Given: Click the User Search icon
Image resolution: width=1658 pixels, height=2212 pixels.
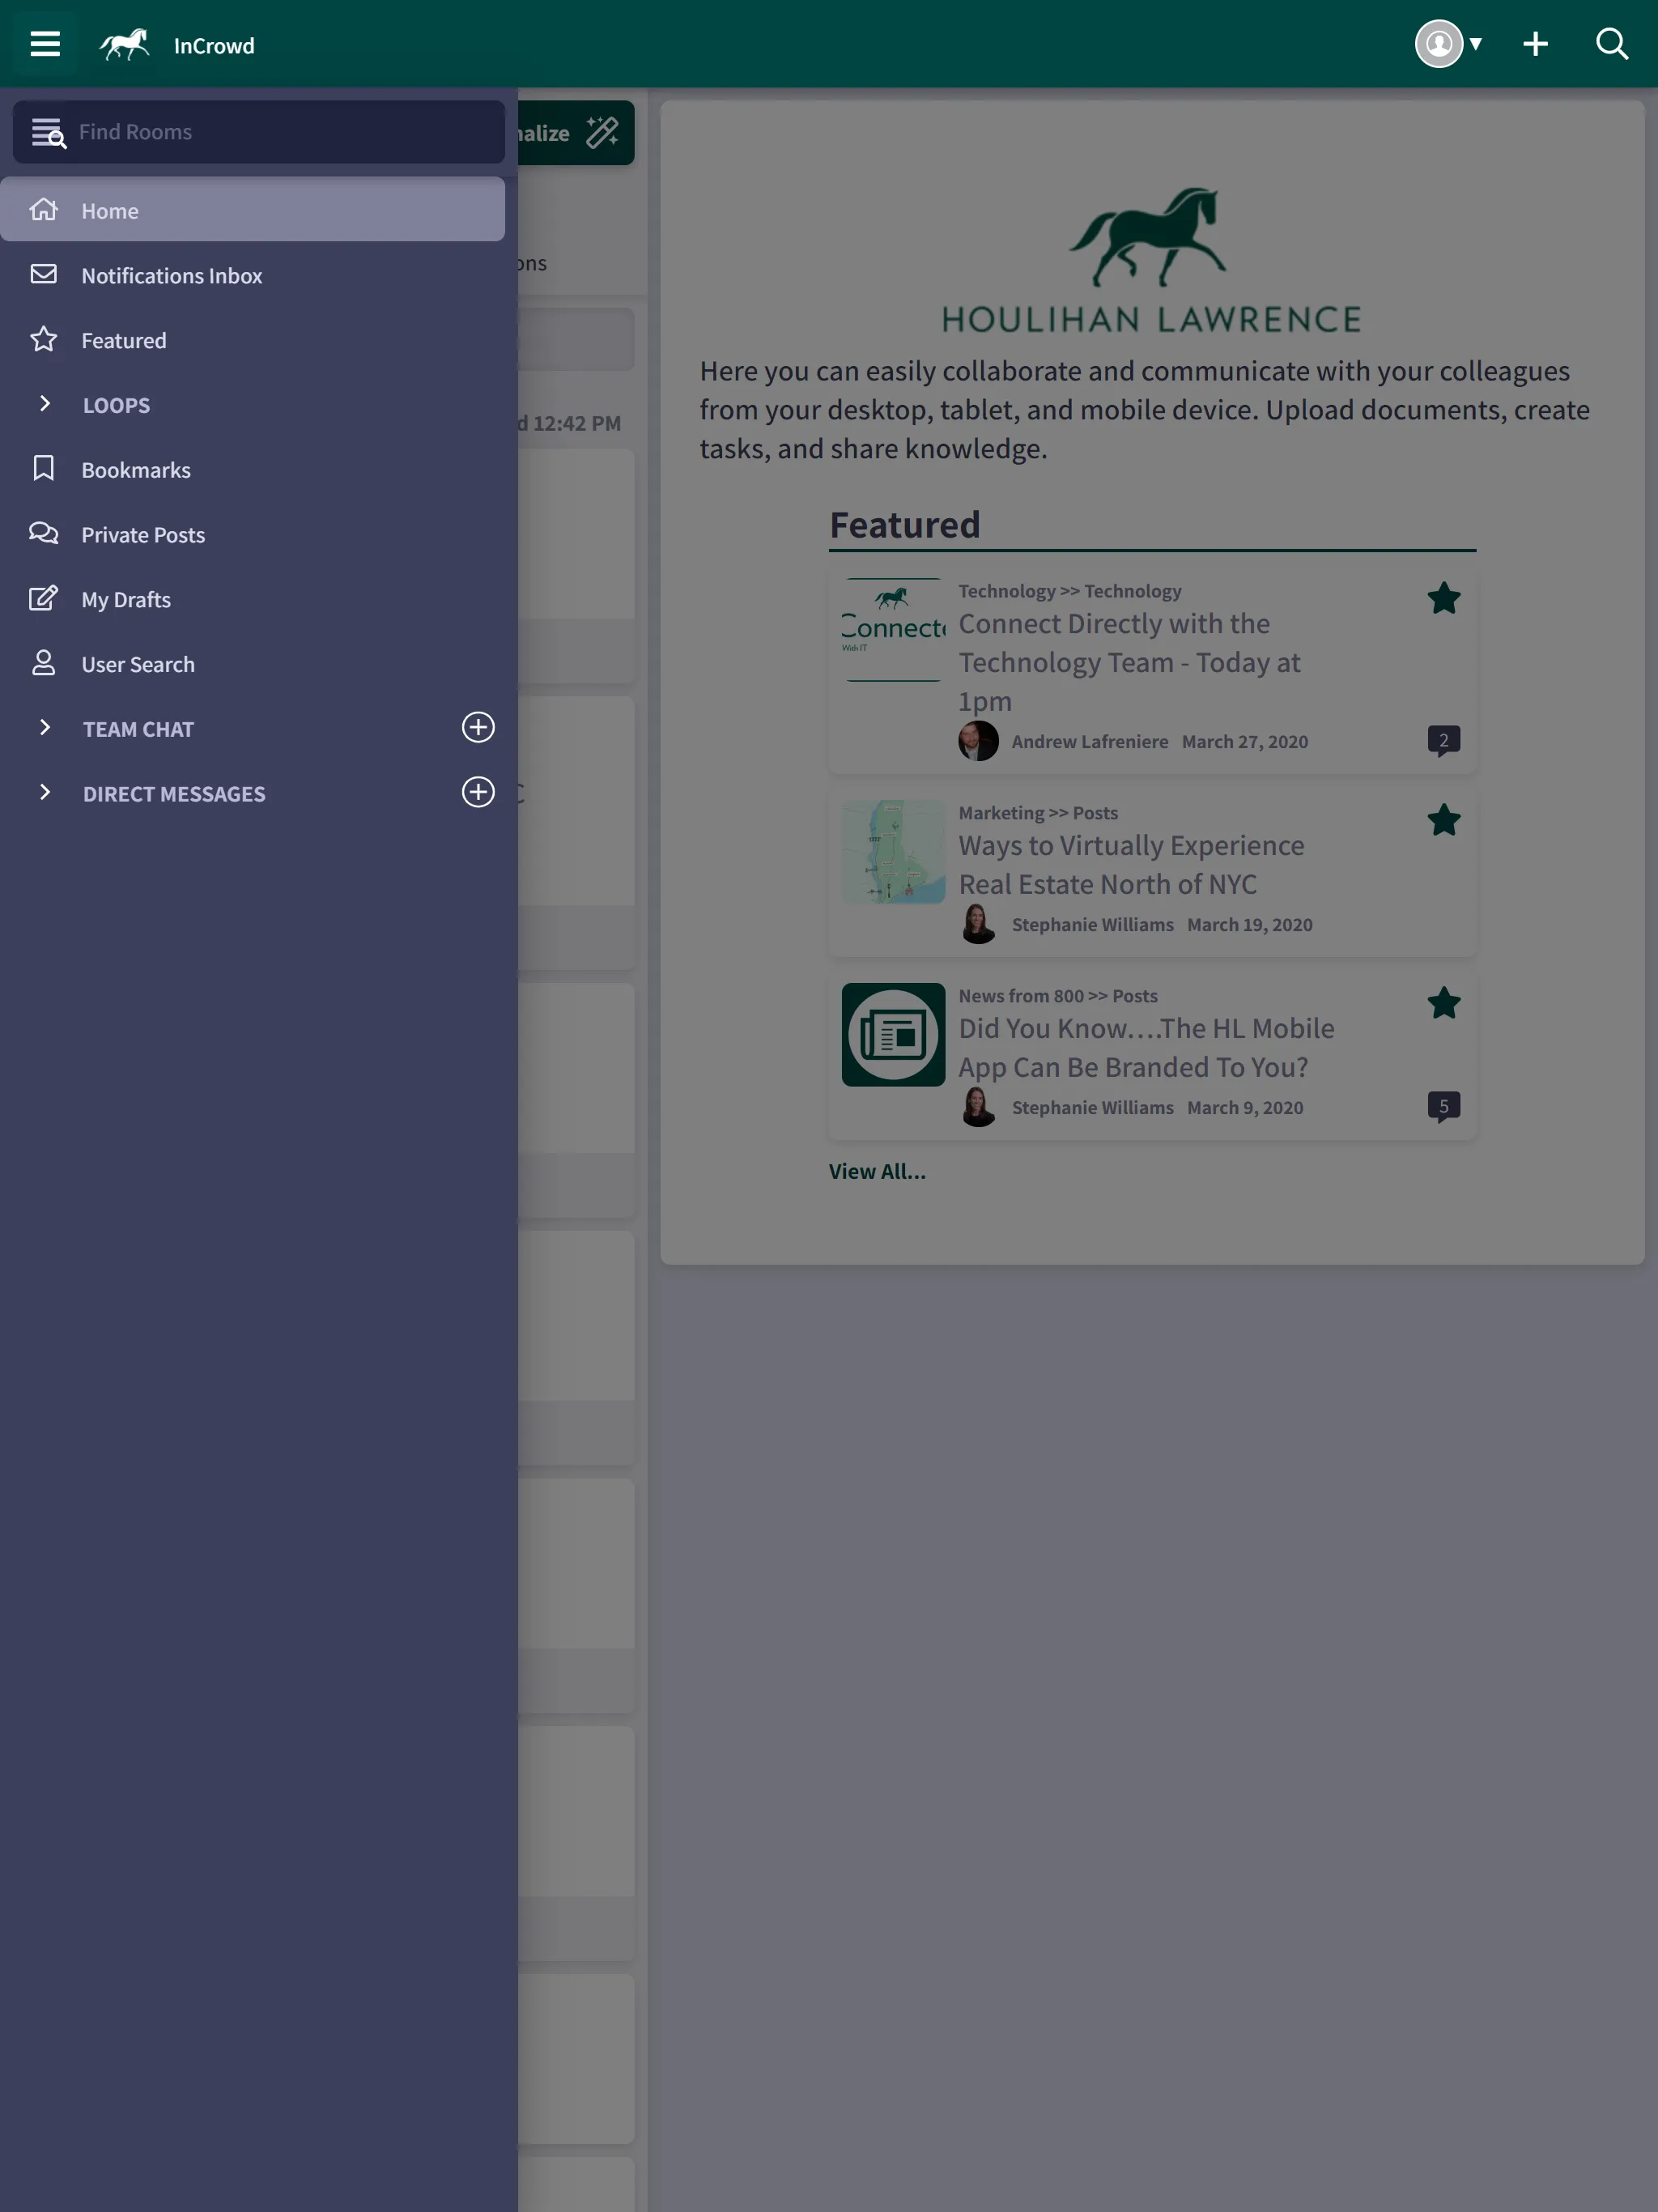Looking at the screenshot, I should (42, 666).
